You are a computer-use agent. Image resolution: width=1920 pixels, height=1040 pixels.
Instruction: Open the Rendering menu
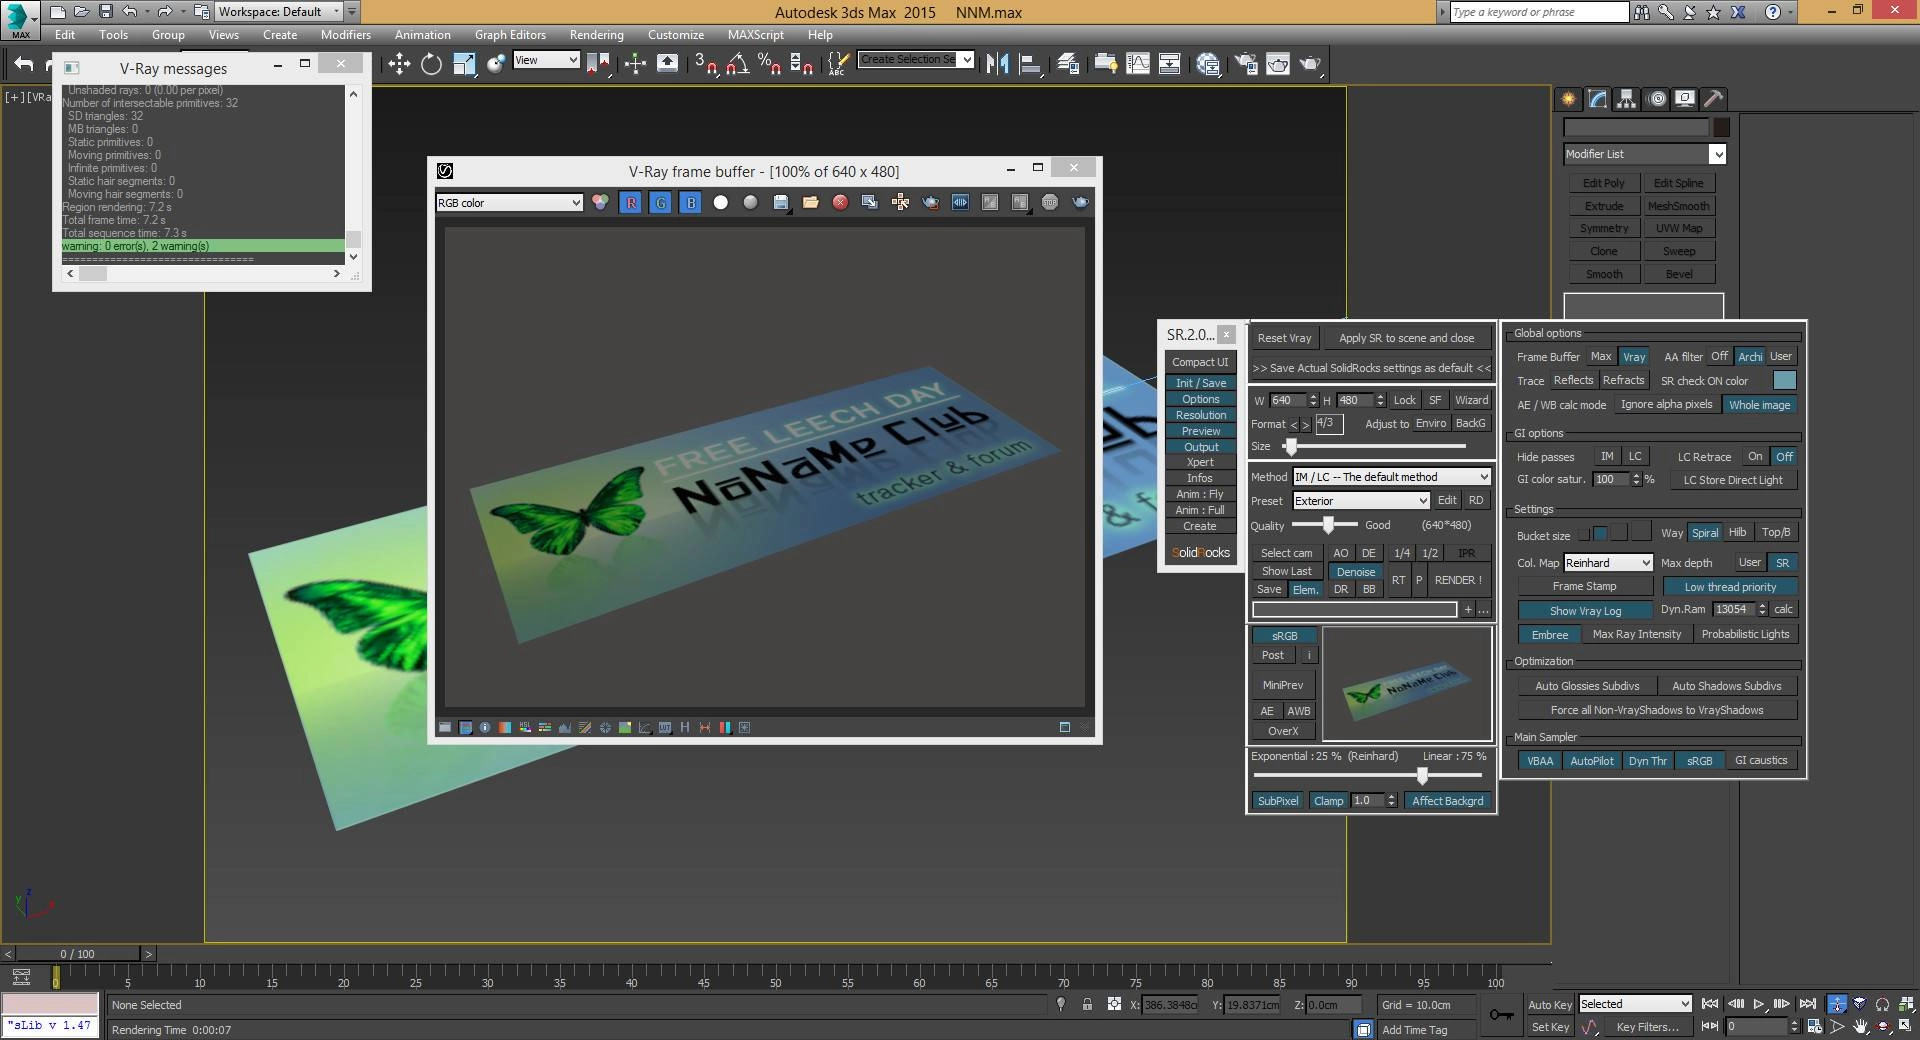point(596,35)
